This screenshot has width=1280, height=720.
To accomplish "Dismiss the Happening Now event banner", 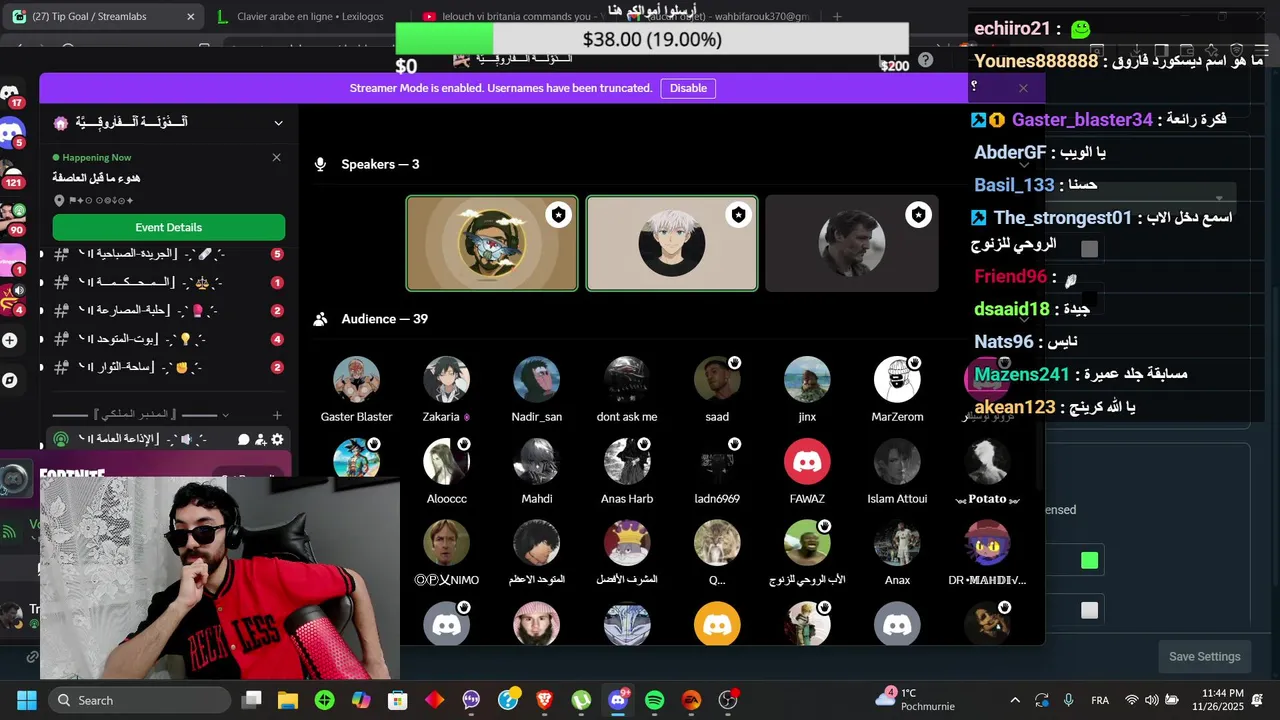I will point(276,157).
